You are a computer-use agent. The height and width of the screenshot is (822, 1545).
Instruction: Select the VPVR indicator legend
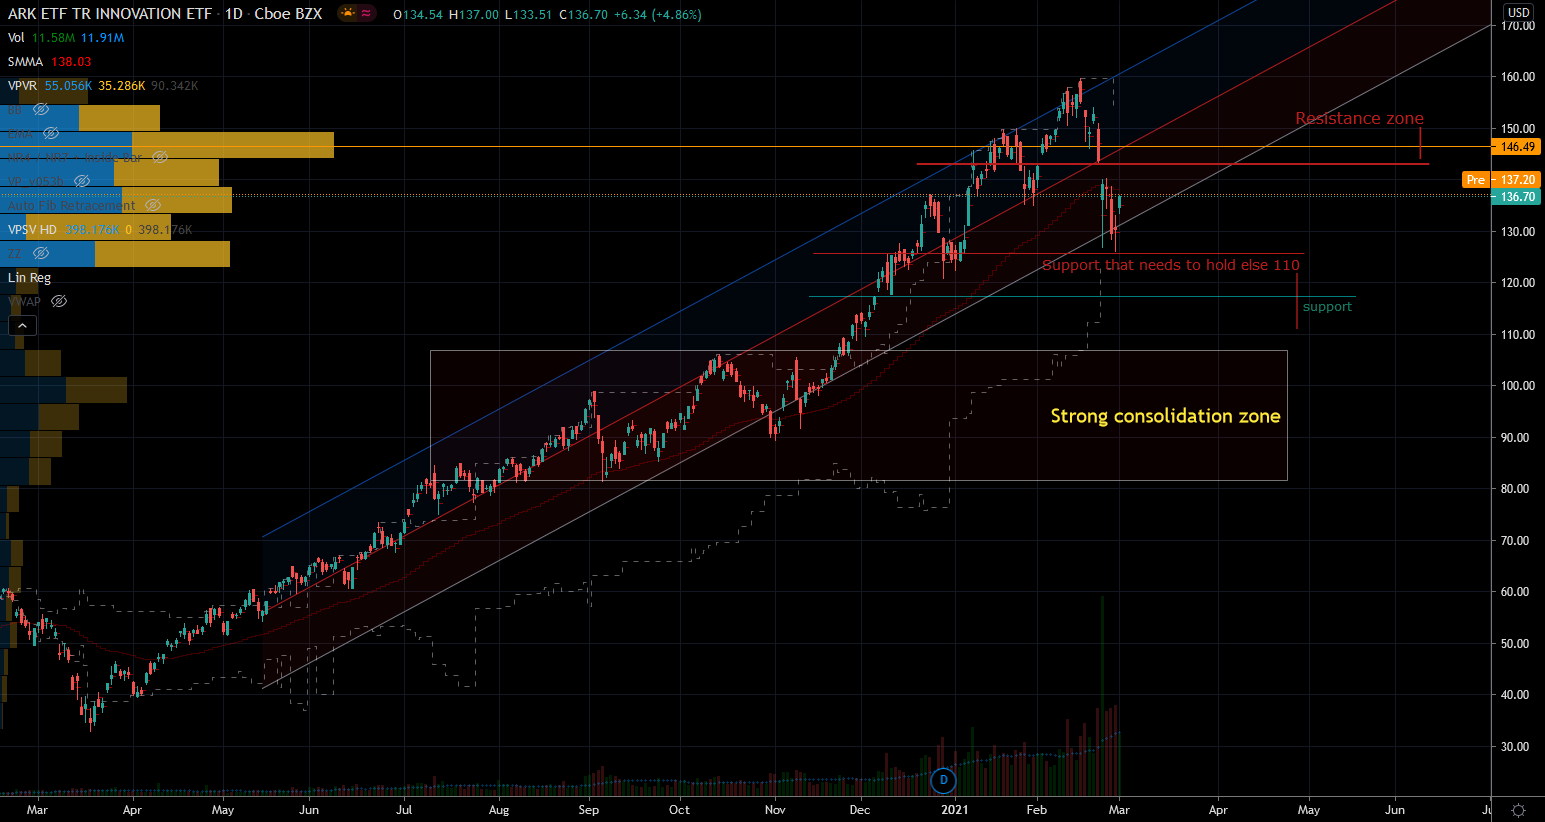pos(23,86)
